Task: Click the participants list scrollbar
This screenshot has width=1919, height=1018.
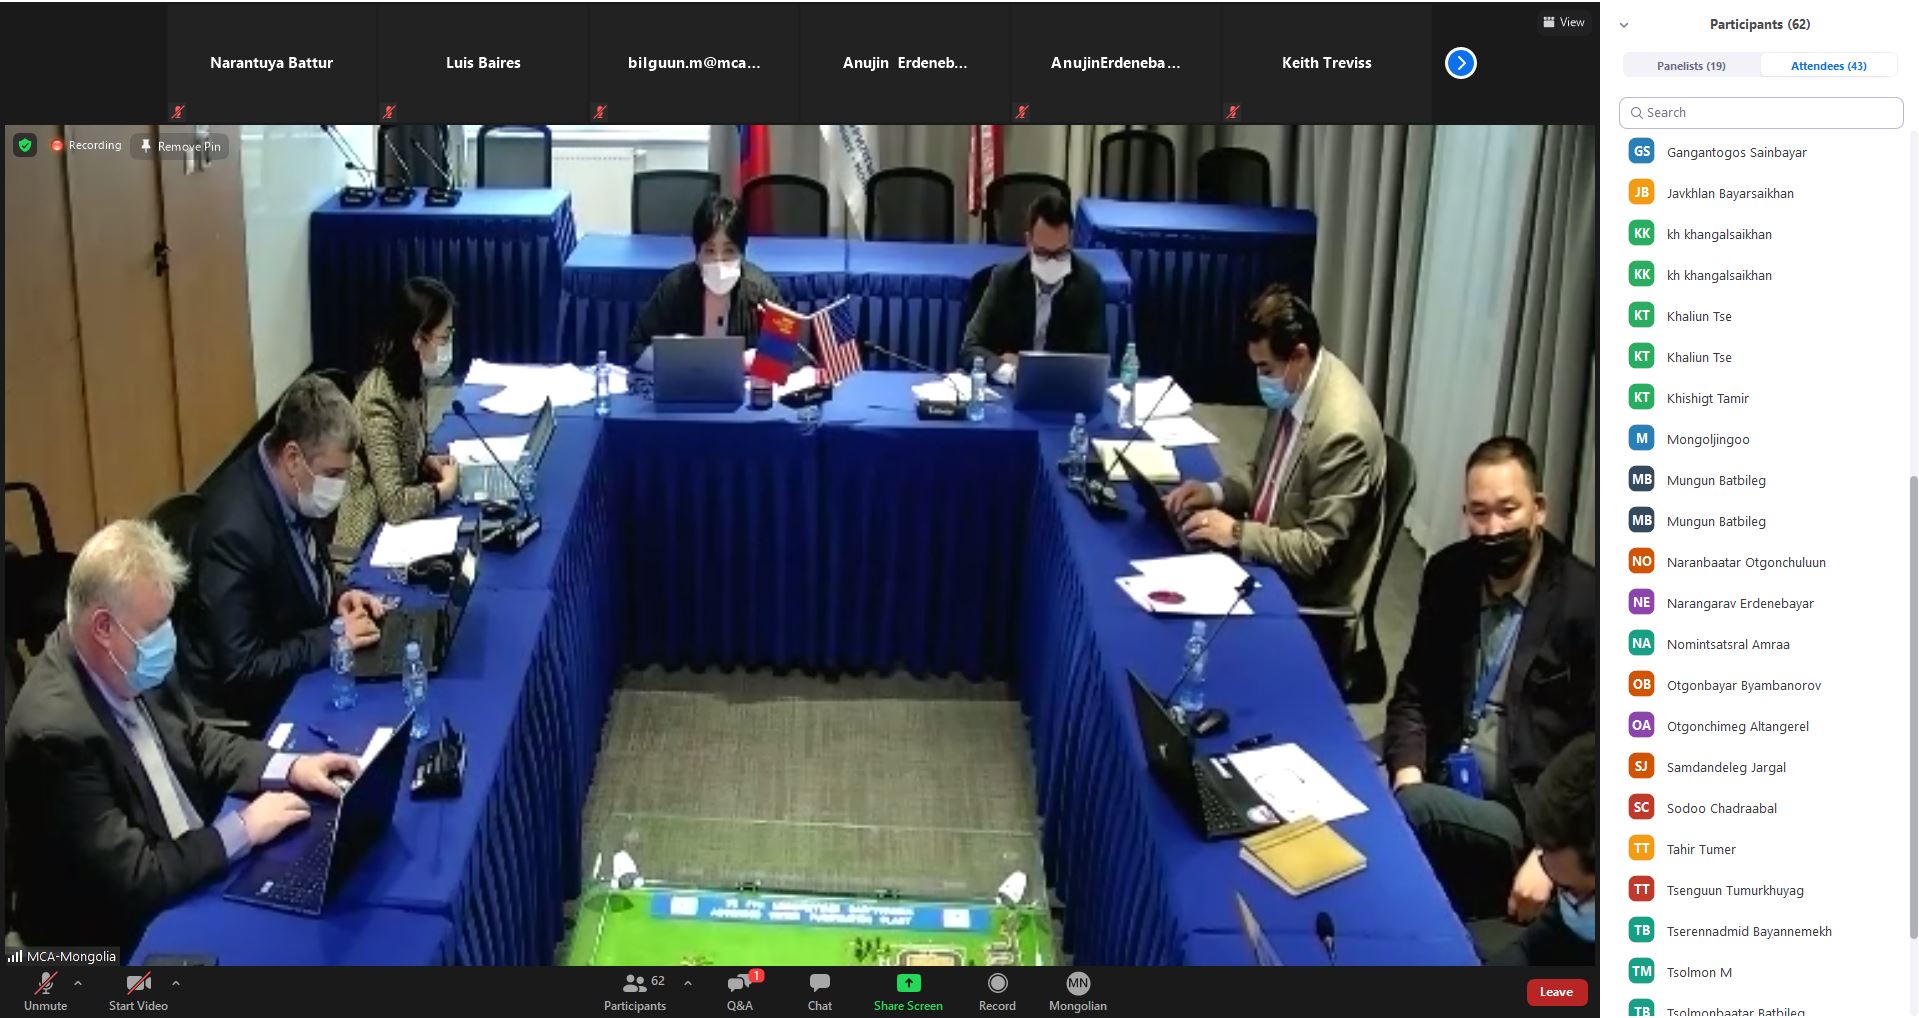Action: click(1913, 700)
